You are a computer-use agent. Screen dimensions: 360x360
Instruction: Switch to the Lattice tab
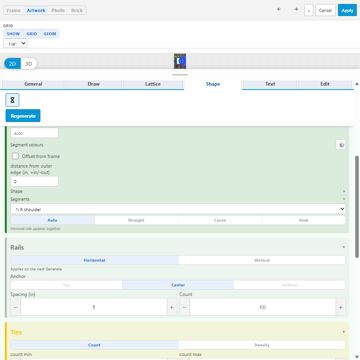tap(153, 84)
